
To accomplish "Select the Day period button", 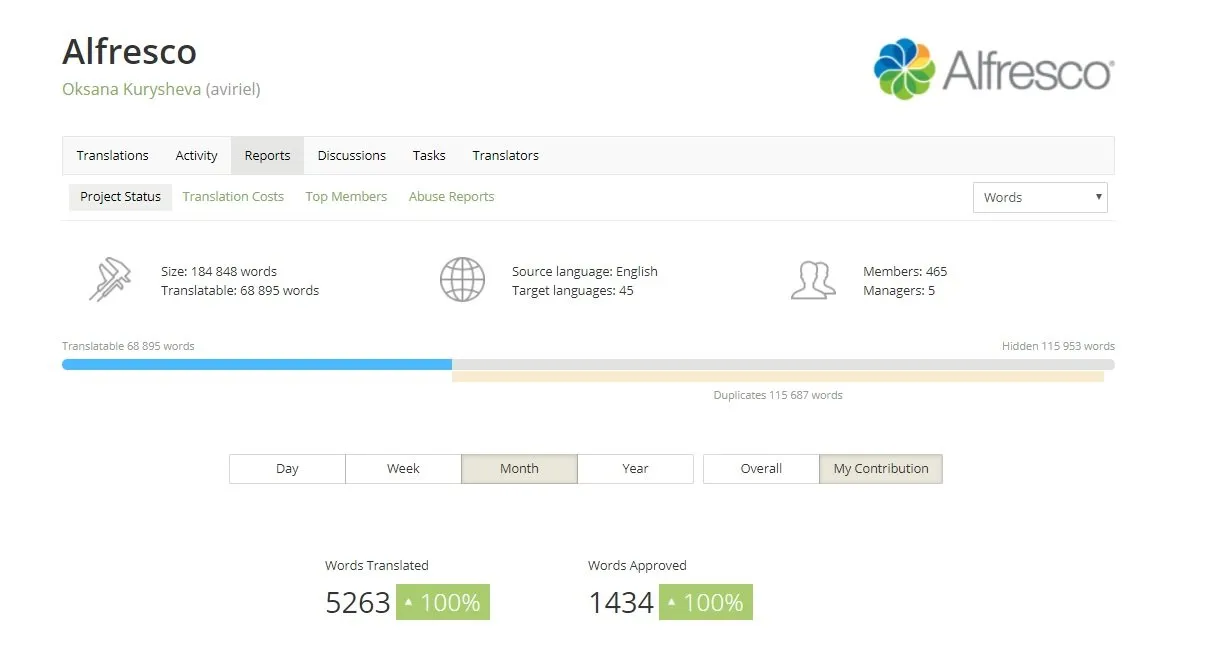I will [x=287, y=469].
